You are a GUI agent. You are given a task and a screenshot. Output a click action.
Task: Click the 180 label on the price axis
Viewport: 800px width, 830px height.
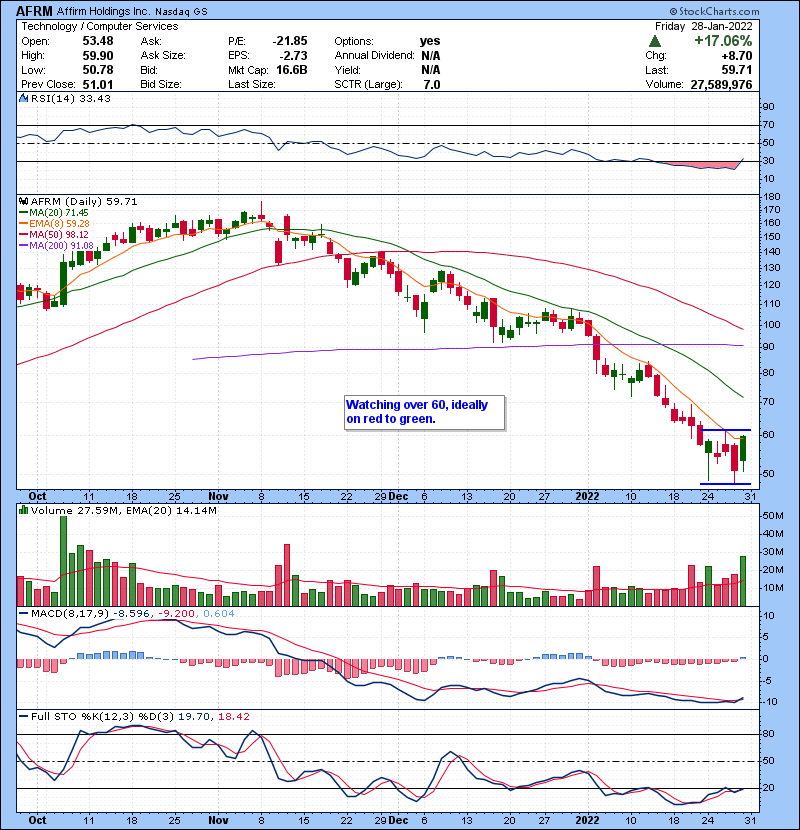[772, 196]
